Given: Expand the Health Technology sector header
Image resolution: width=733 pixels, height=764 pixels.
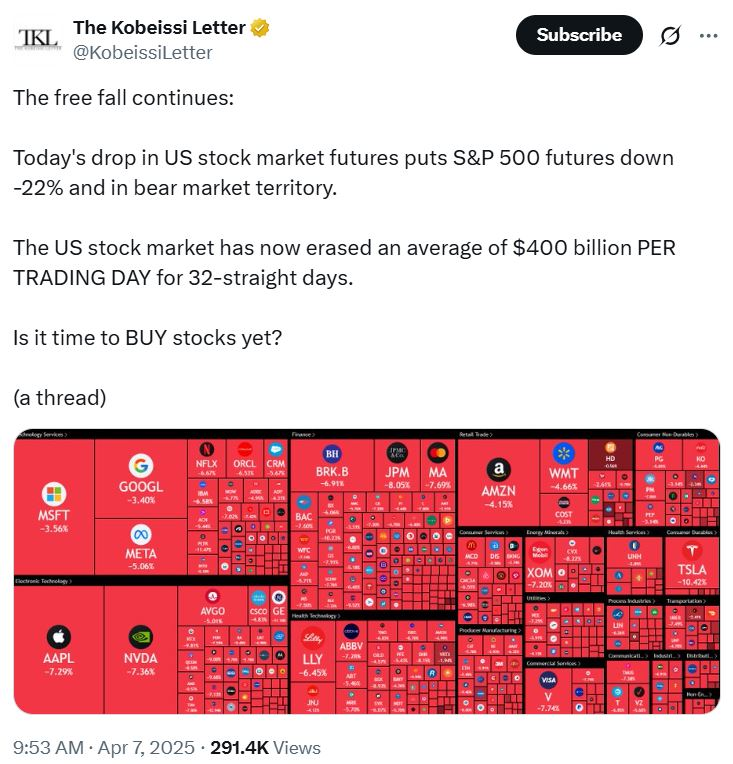Looking at the screenshot, I should [316, 615].
